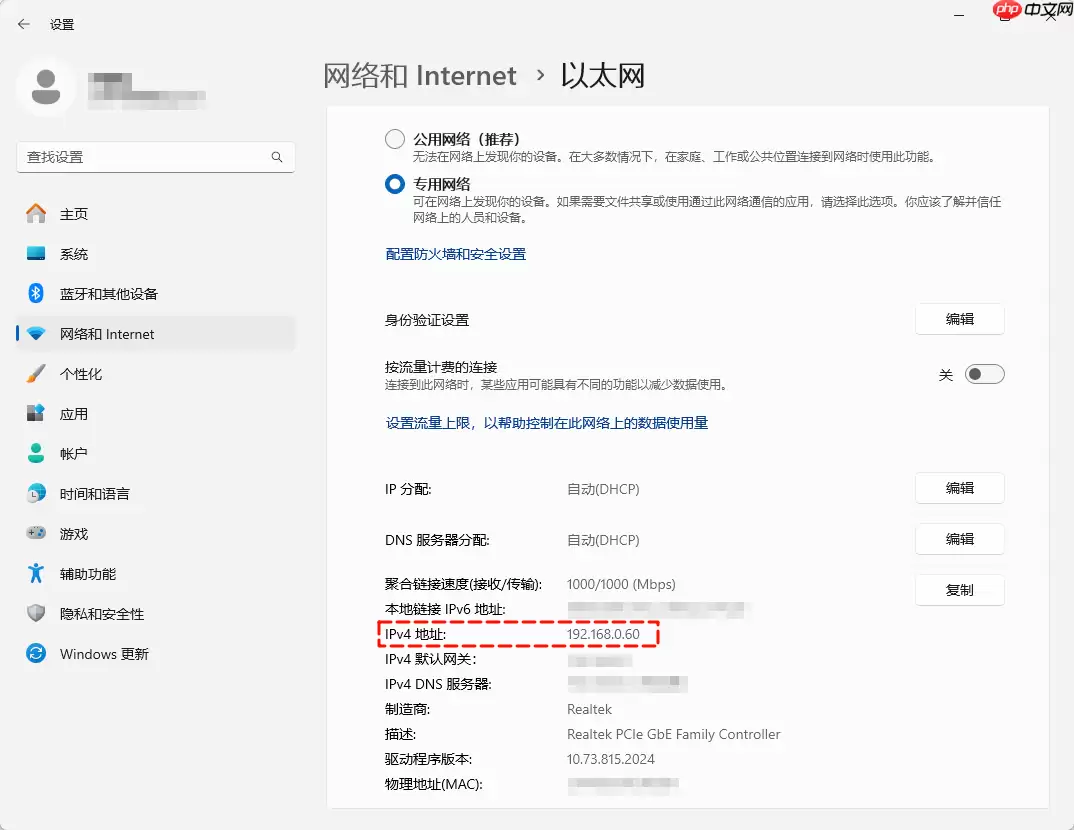This screenshot has width=1074, height=830.
Task: Click the 个性化 paintbrush icon
Action: point(36,373)
